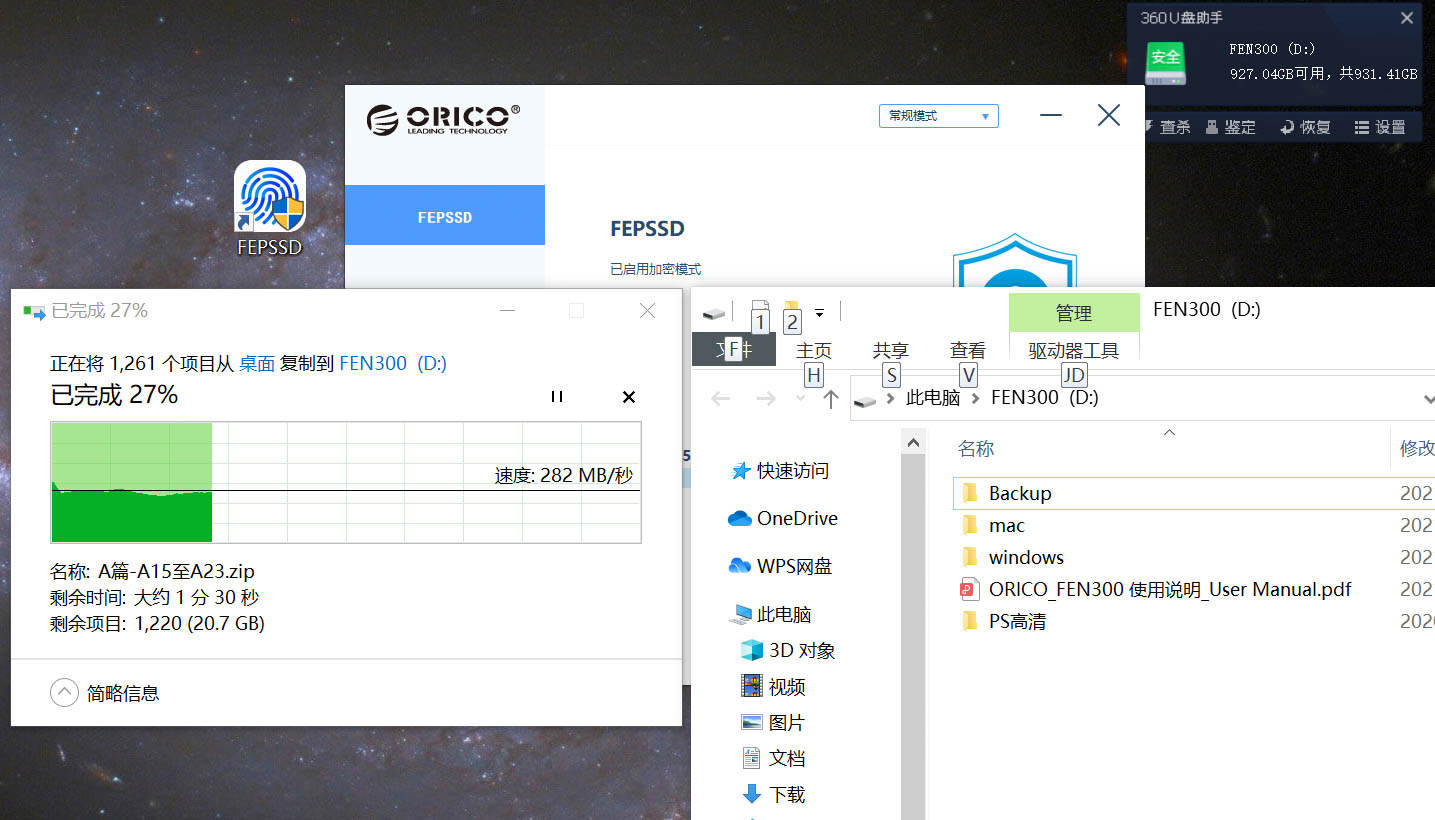Pause the file copy operation
Viewport: 1435px width, 820px height.
point(557,397)
